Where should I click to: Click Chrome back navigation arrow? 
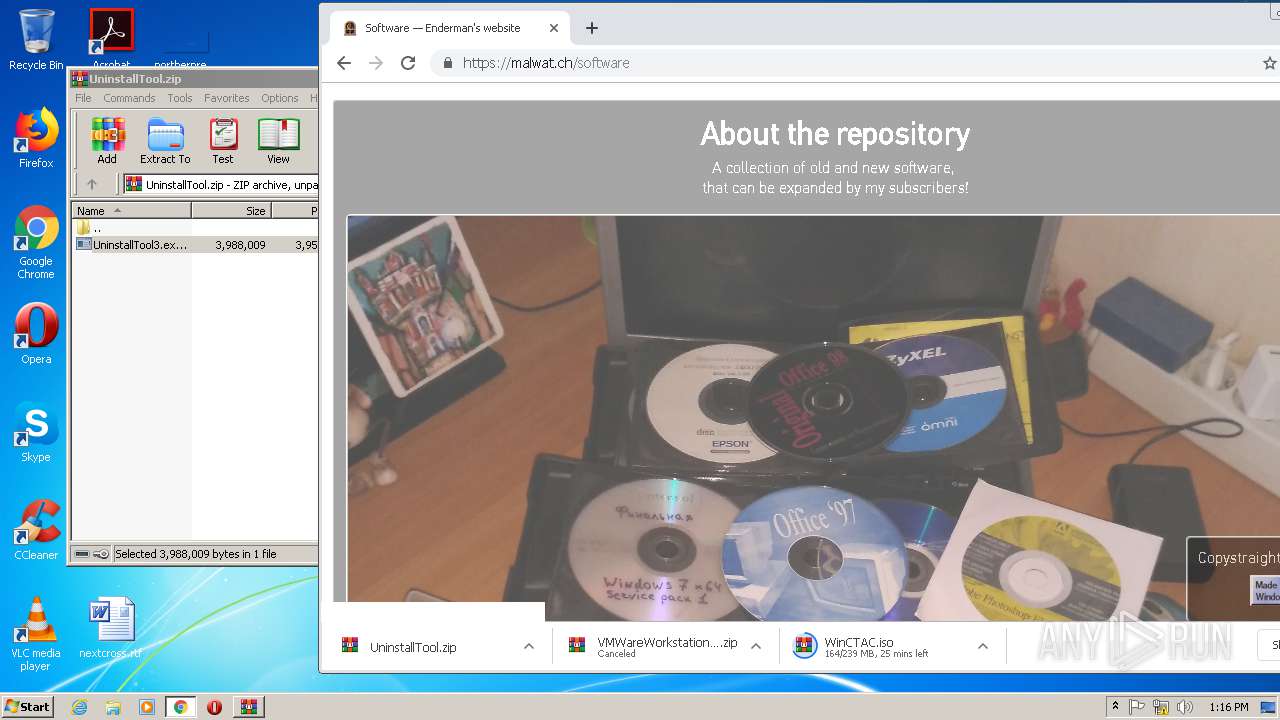point(344,63)
